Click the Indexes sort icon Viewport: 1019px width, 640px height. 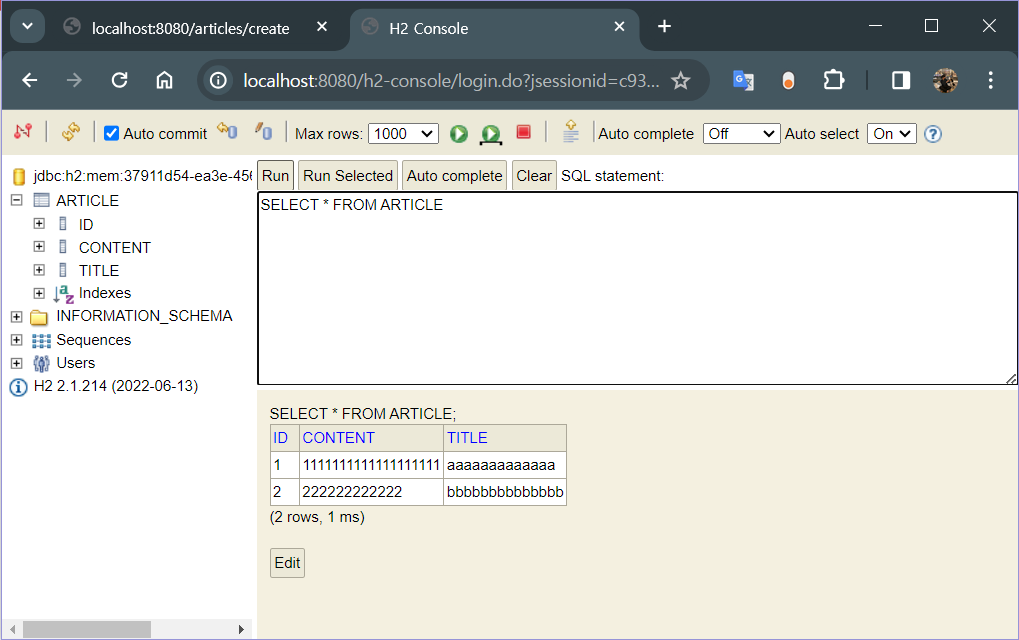[63, 294]
